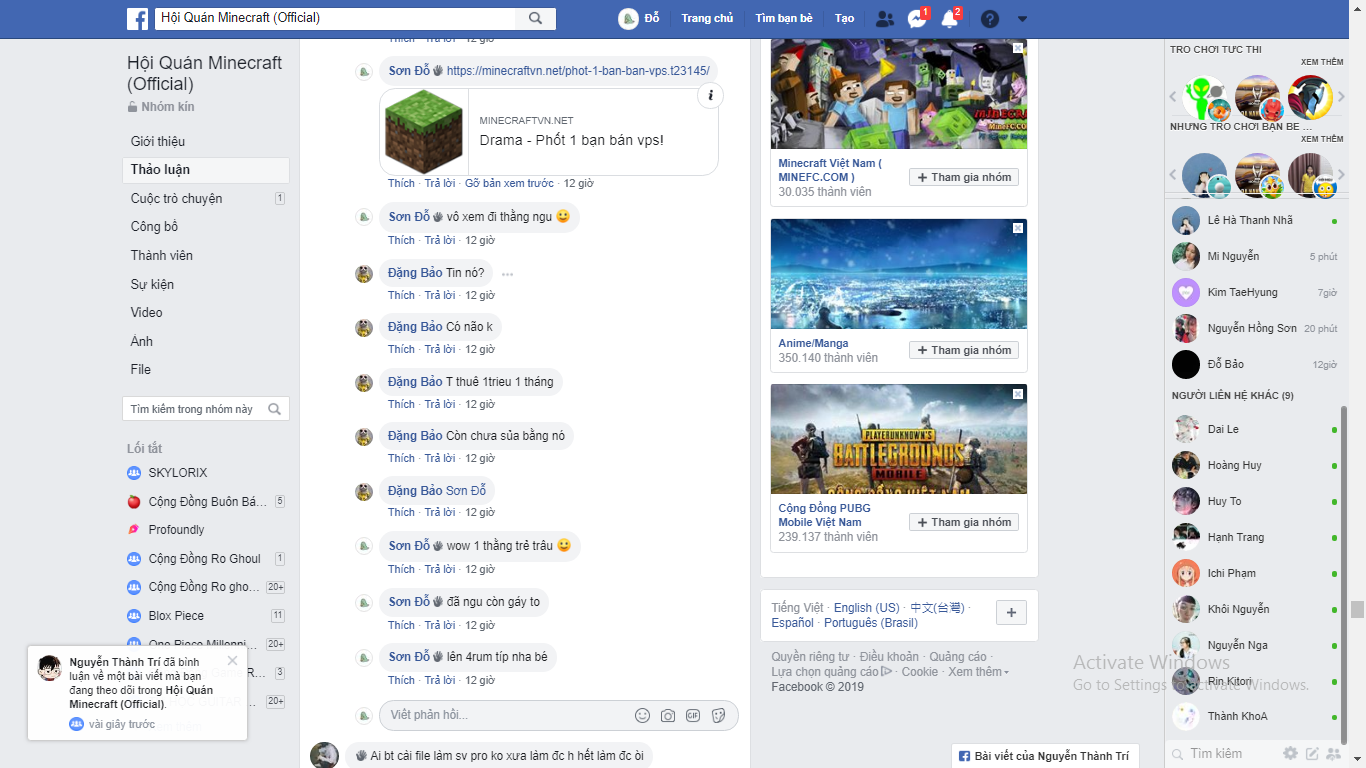Go to Trang chủ in the top bar
The width and height of the screenshot is (1366, 768).
point(707,19)
